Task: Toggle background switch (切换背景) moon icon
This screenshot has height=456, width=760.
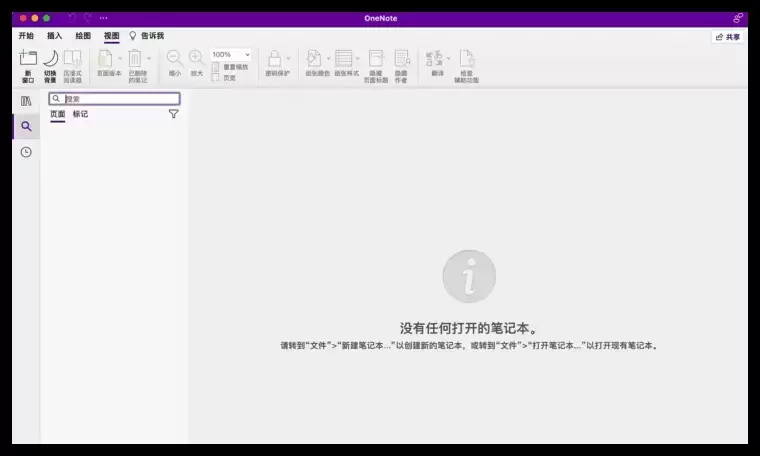Action: coord(50,66)
